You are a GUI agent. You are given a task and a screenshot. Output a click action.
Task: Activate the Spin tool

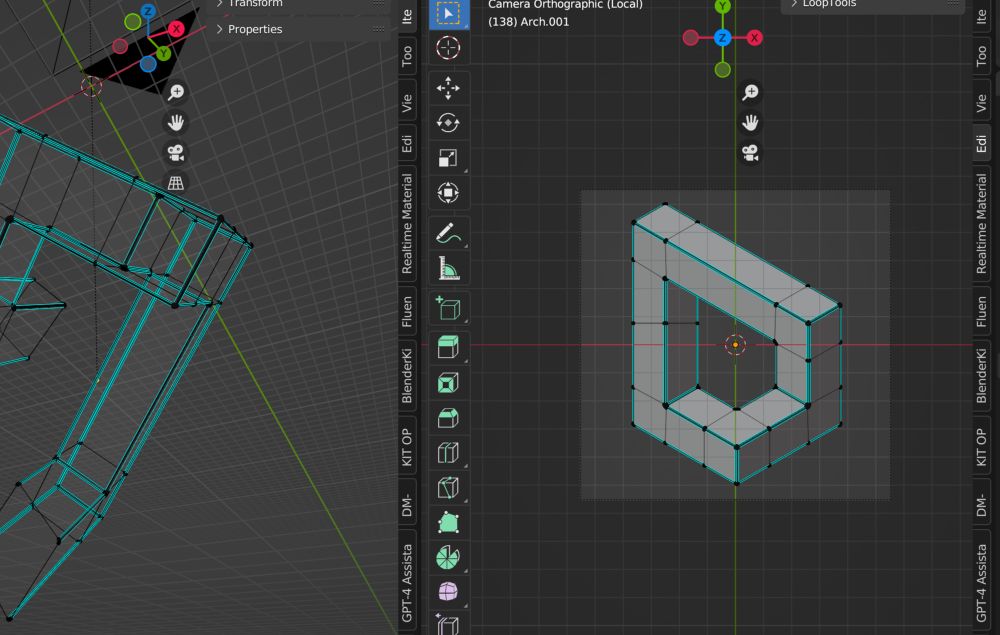coord(448,558)
